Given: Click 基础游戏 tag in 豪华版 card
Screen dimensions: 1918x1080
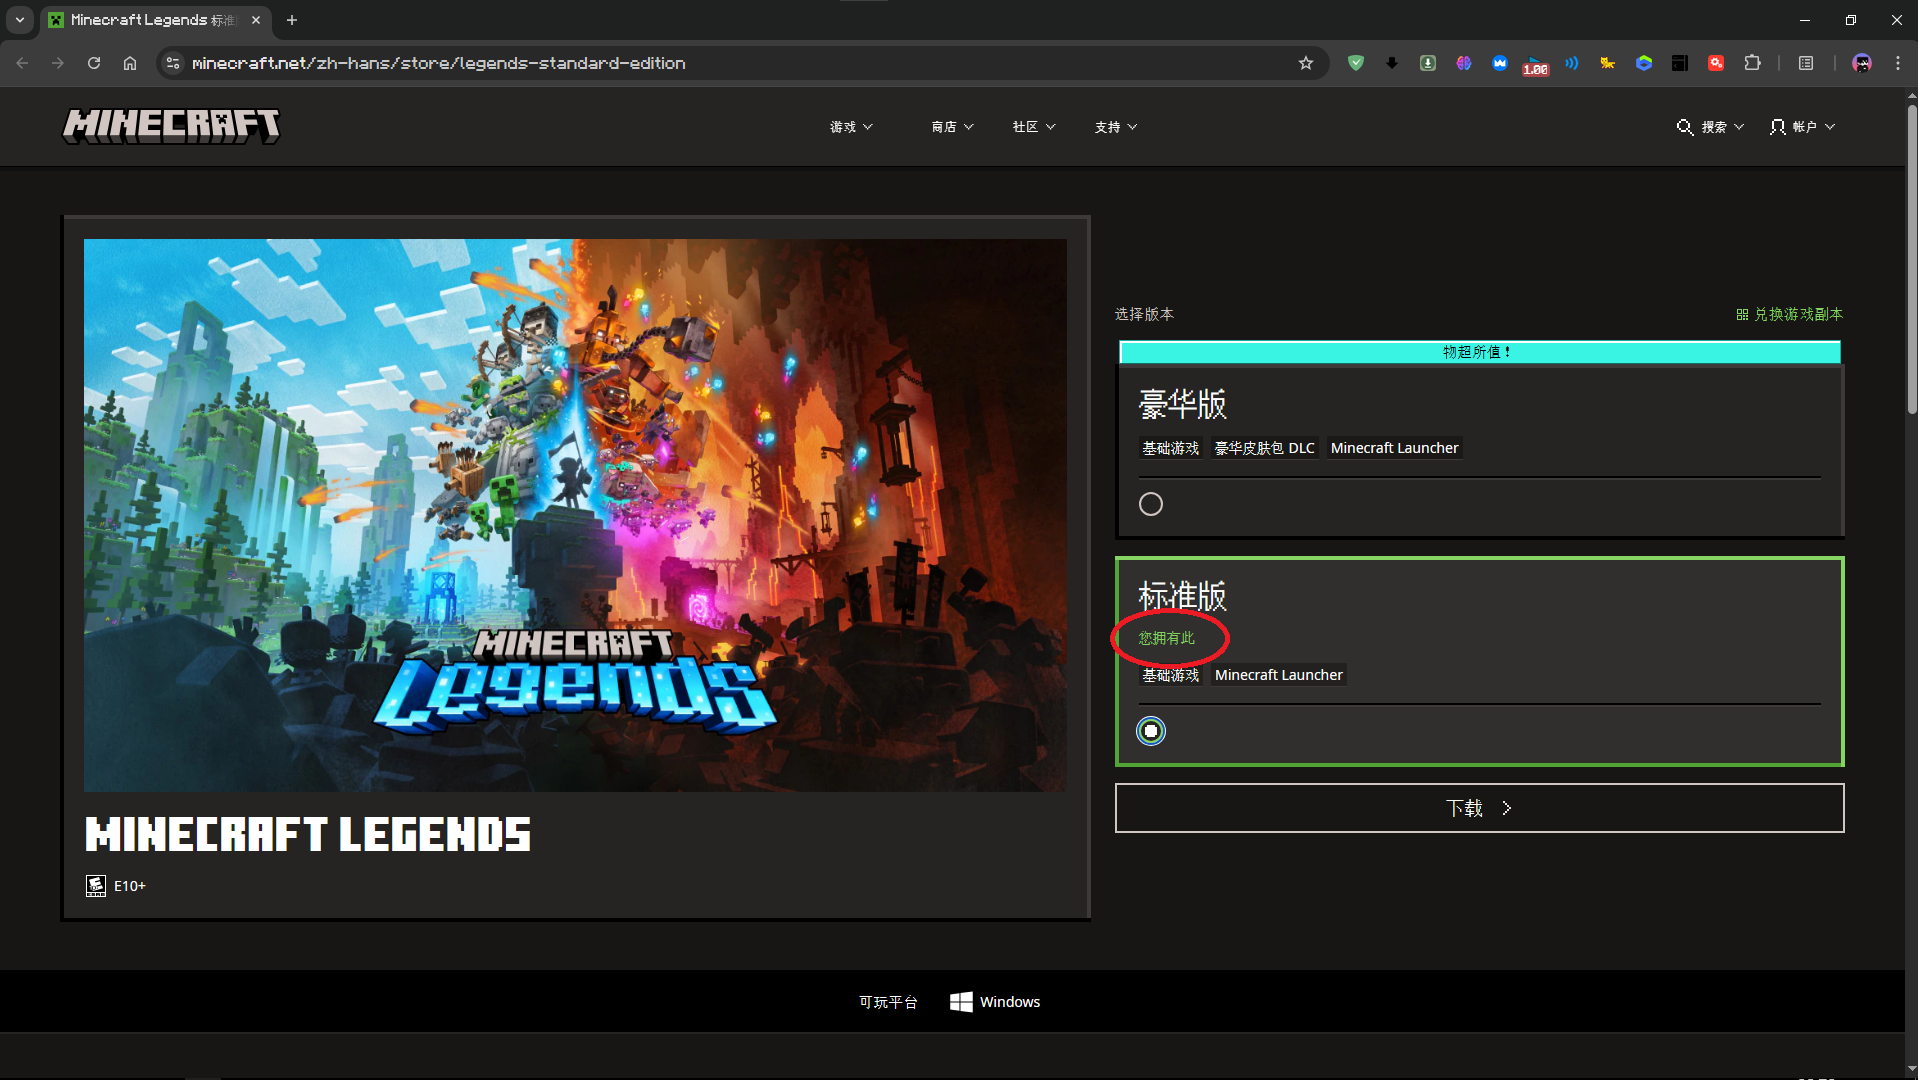Looking at the screenshot, I should point(1170,448).
